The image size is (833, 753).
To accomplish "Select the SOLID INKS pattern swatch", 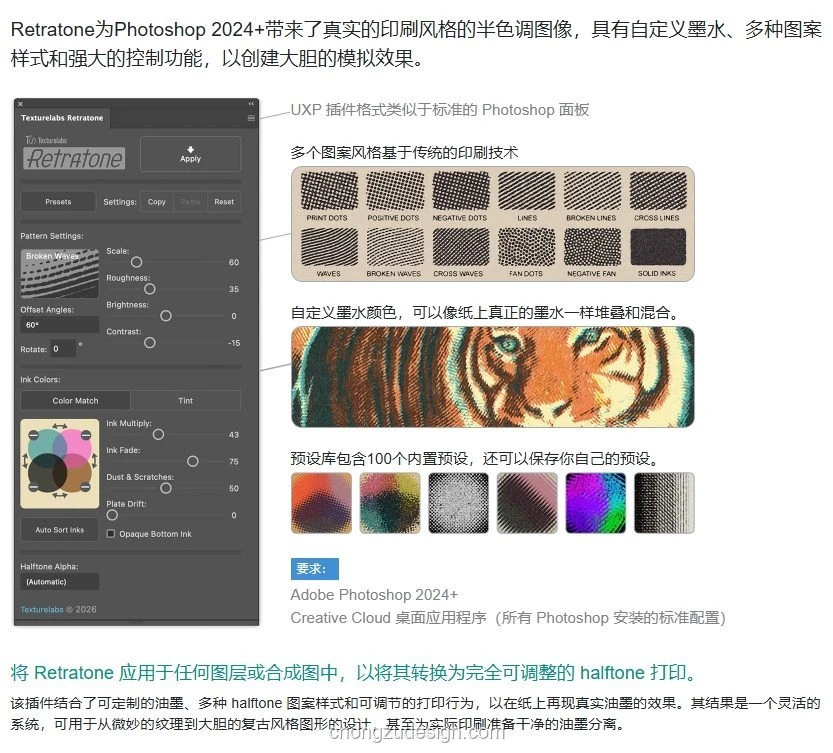I will (658, 247).
